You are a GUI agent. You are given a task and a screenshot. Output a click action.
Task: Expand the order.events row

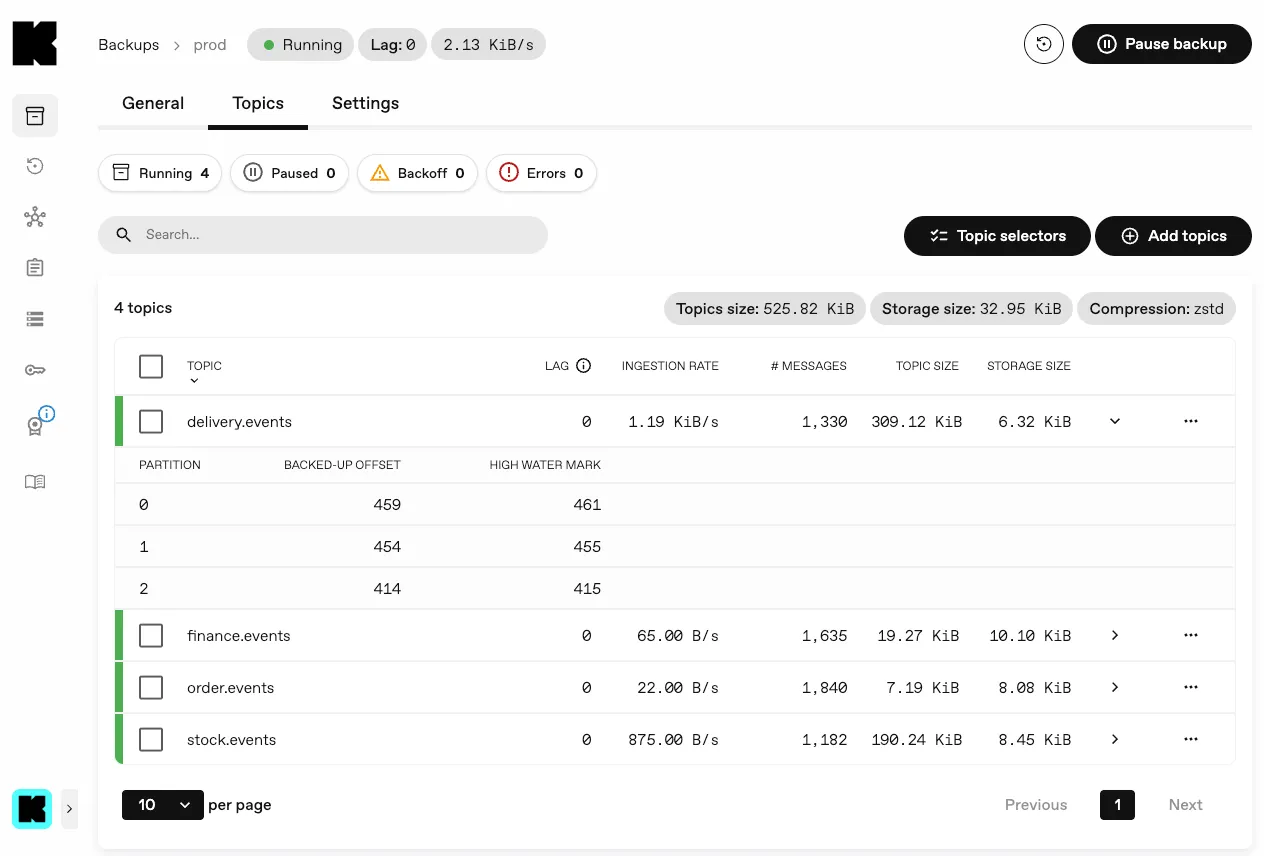1115,688
